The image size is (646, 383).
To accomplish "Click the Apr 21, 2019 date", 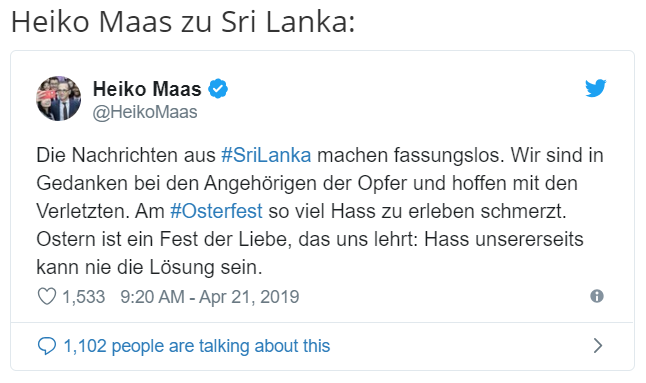I will pos(249,297).
